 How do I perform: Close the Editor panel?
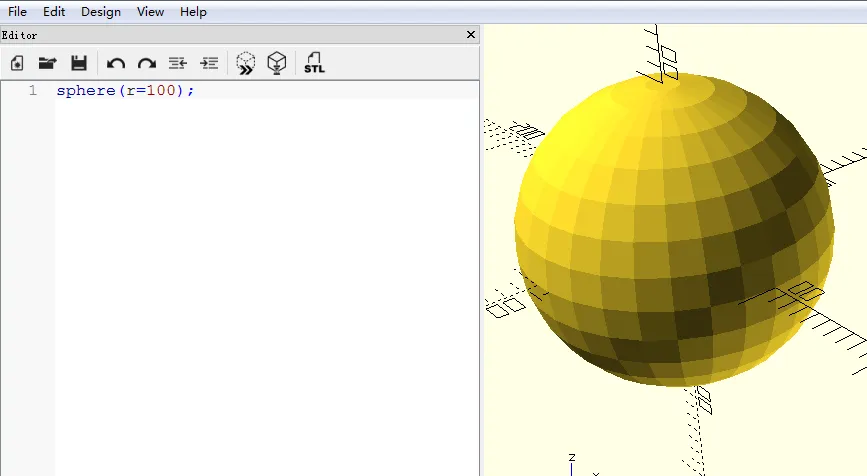[471, 34]
